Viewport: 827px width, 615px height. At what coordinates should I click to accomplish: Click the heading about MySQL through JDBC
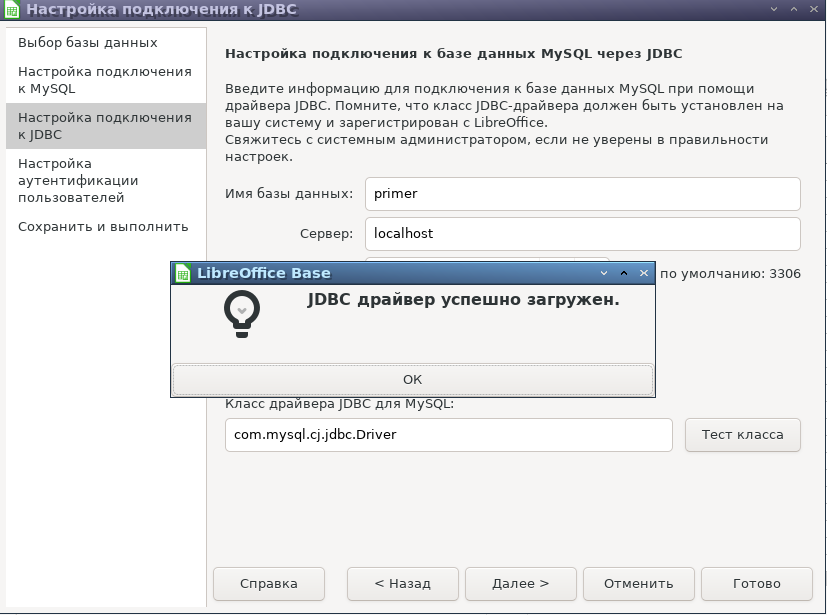454,54
